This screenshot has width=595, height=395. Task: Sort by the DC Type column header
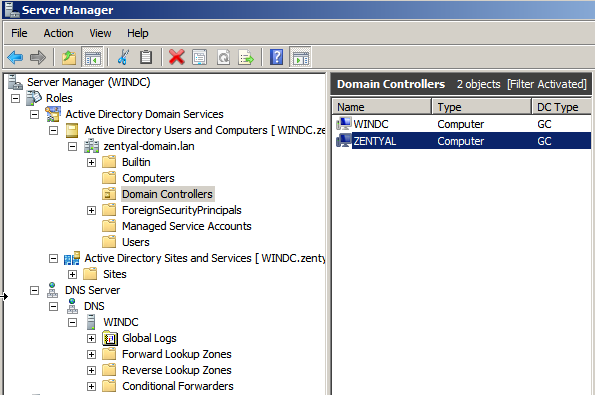562,107
